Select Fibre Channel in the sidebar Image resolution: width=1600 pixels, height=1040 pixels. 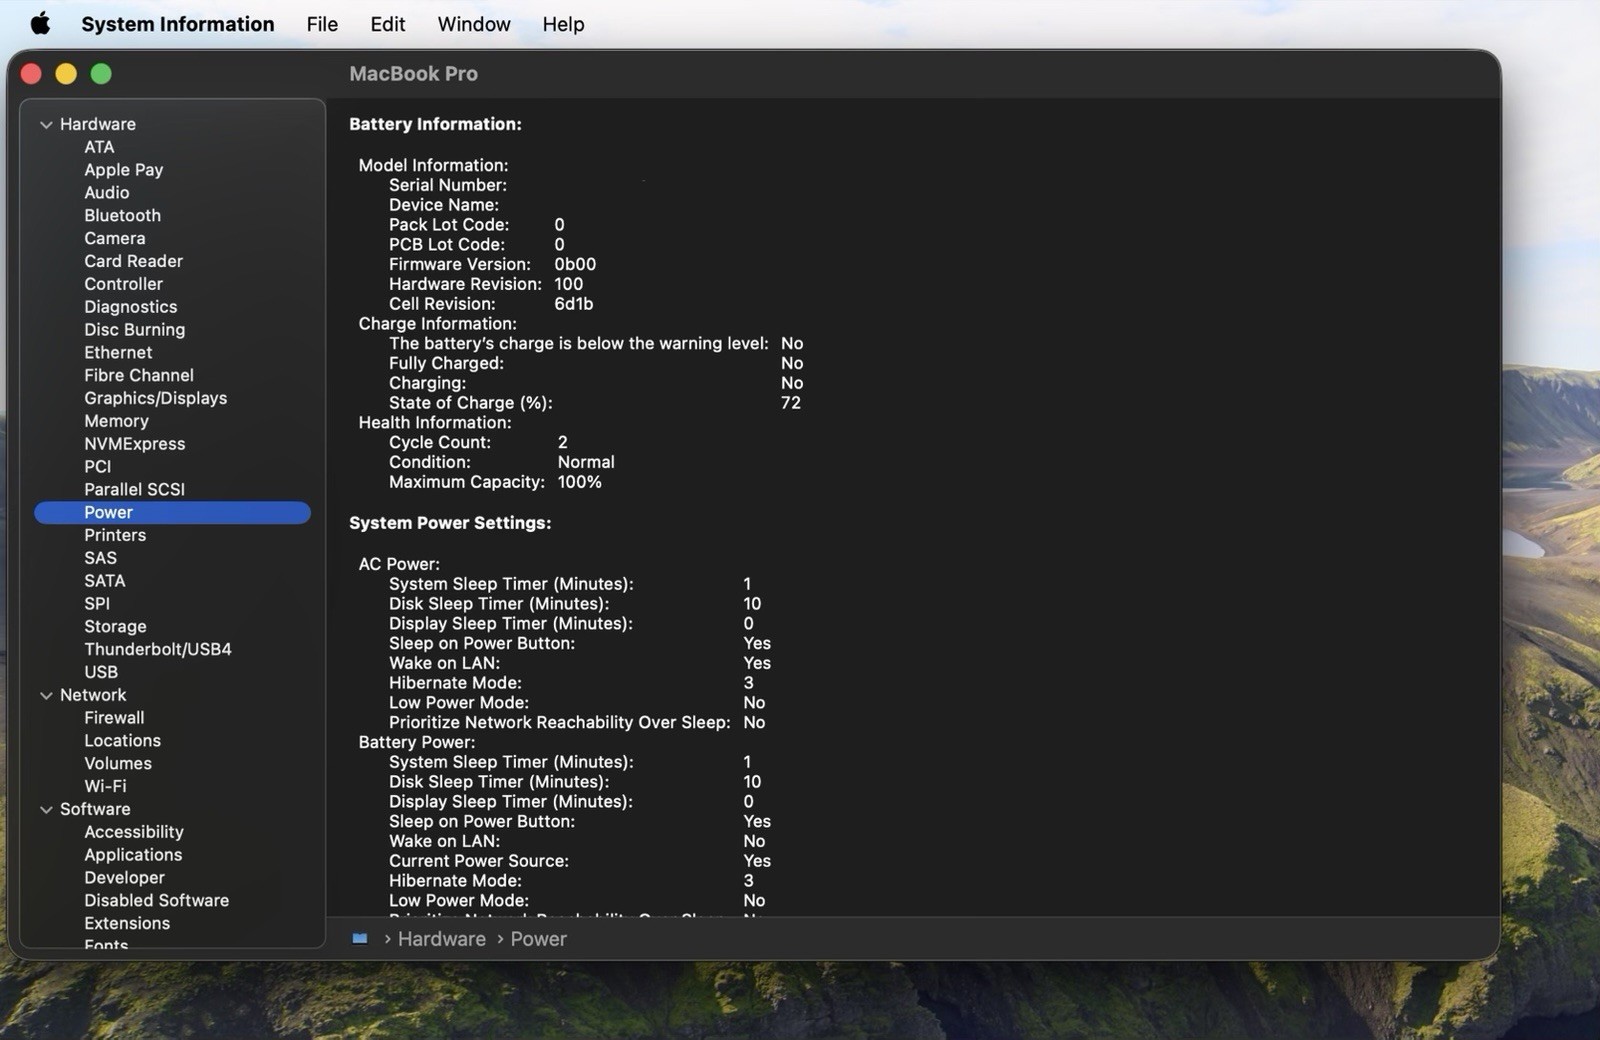139,376
